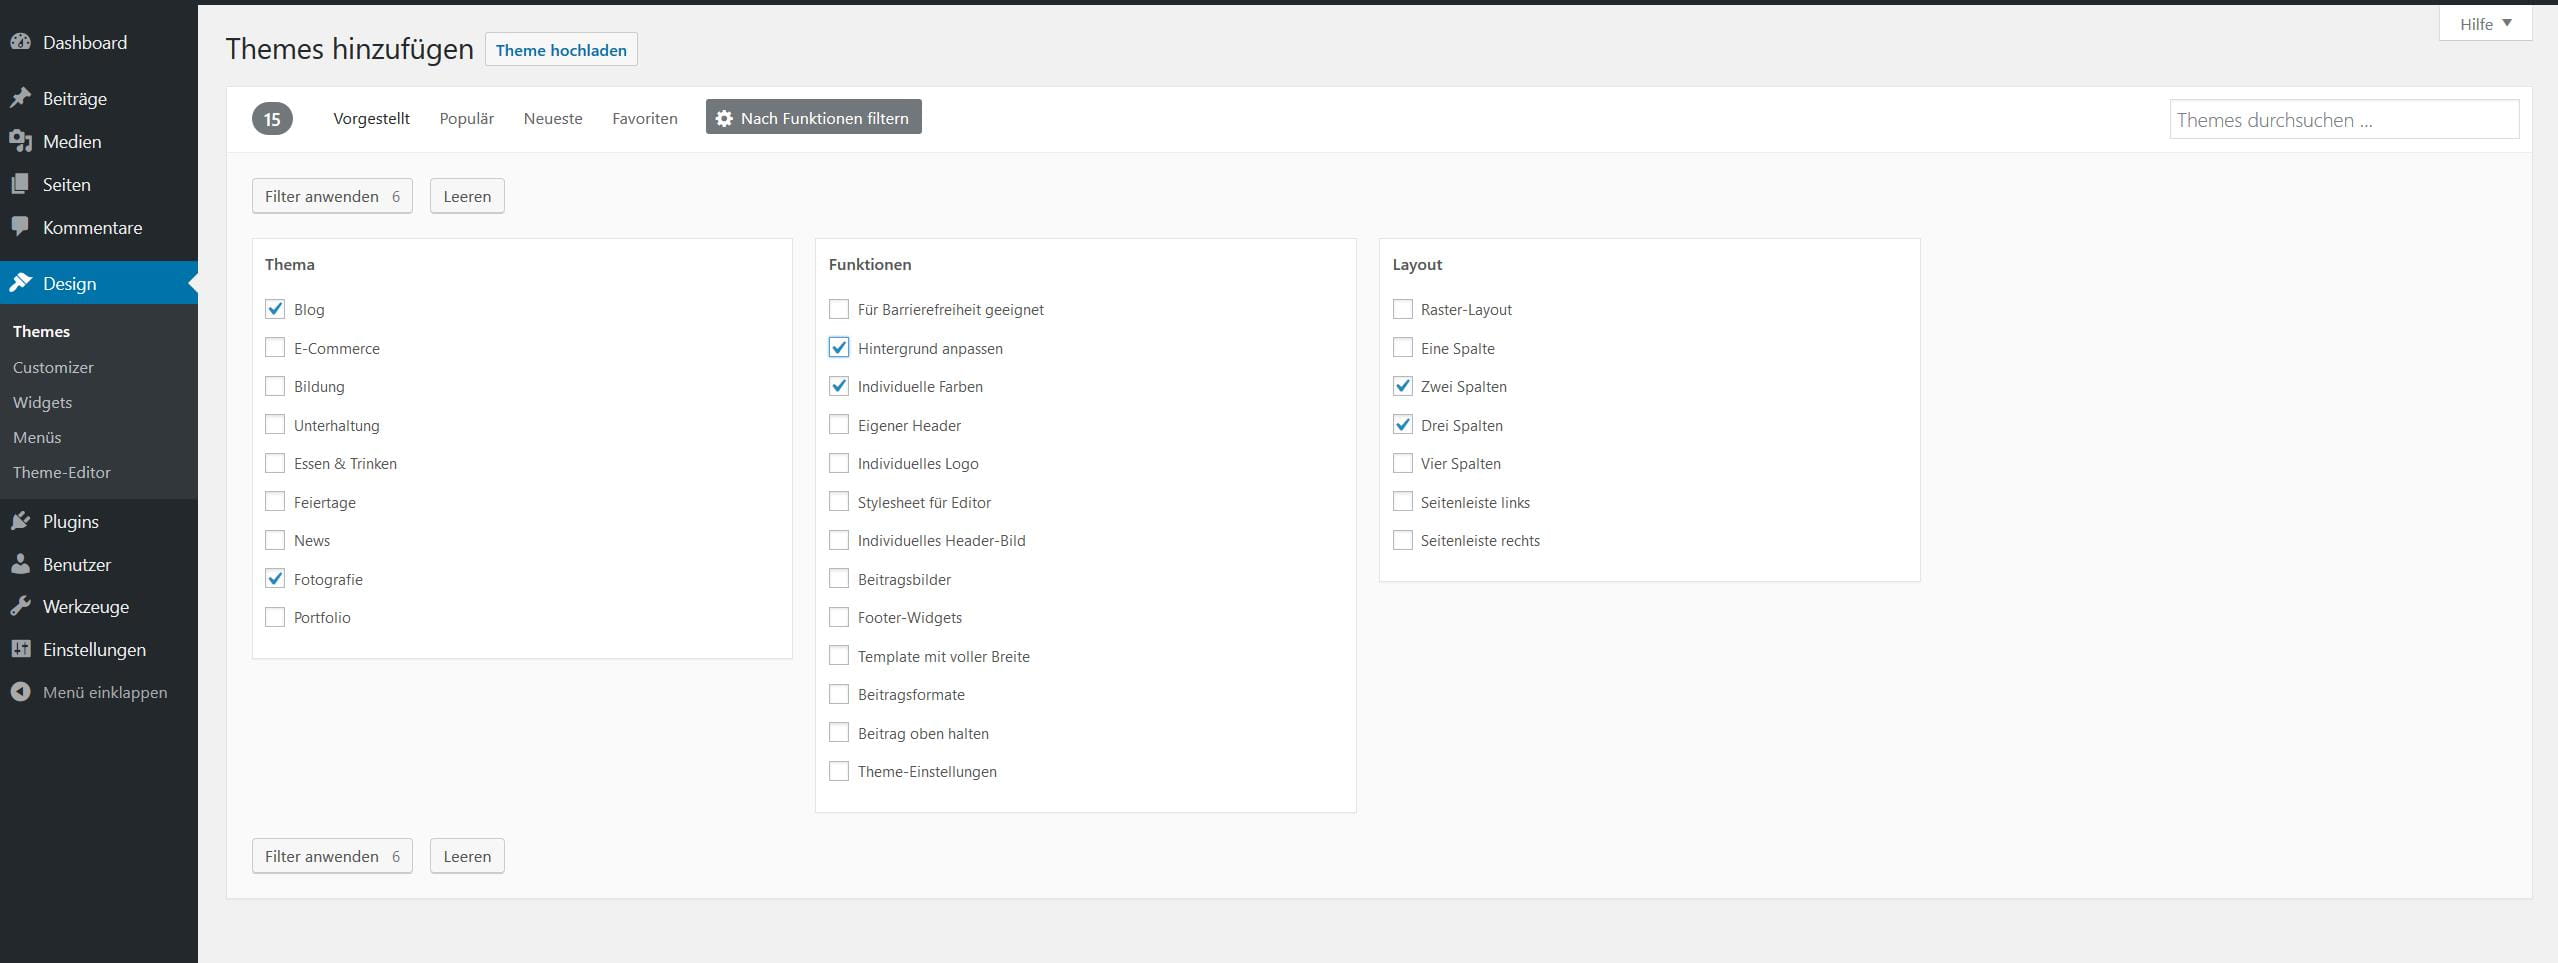Click the Kommentare speech bubble icon

tap(20, 227)
